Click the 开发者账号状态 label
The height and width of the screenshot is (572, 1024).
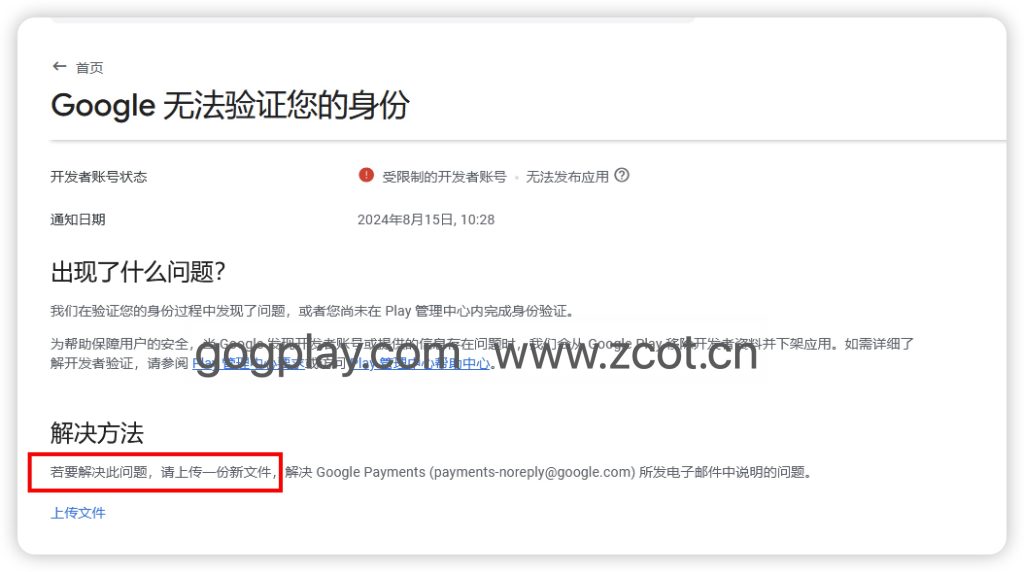click(x=99, y=176)
